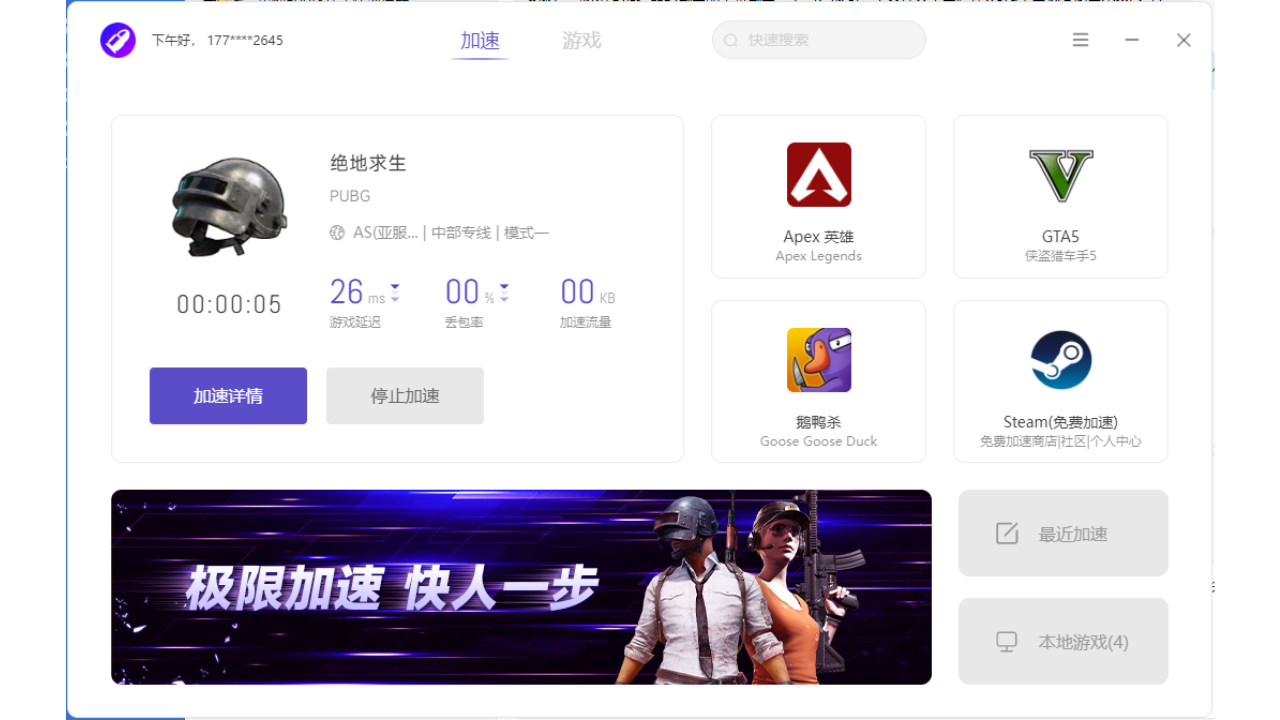Click 停止加速 to stop acceleration
The height and width of the screenshot is (720, 1280).
(x=405, y=396)
